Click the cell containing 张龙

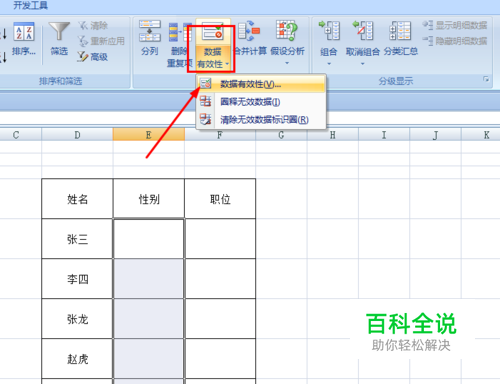pyautogui.click(x=77, y=319)
